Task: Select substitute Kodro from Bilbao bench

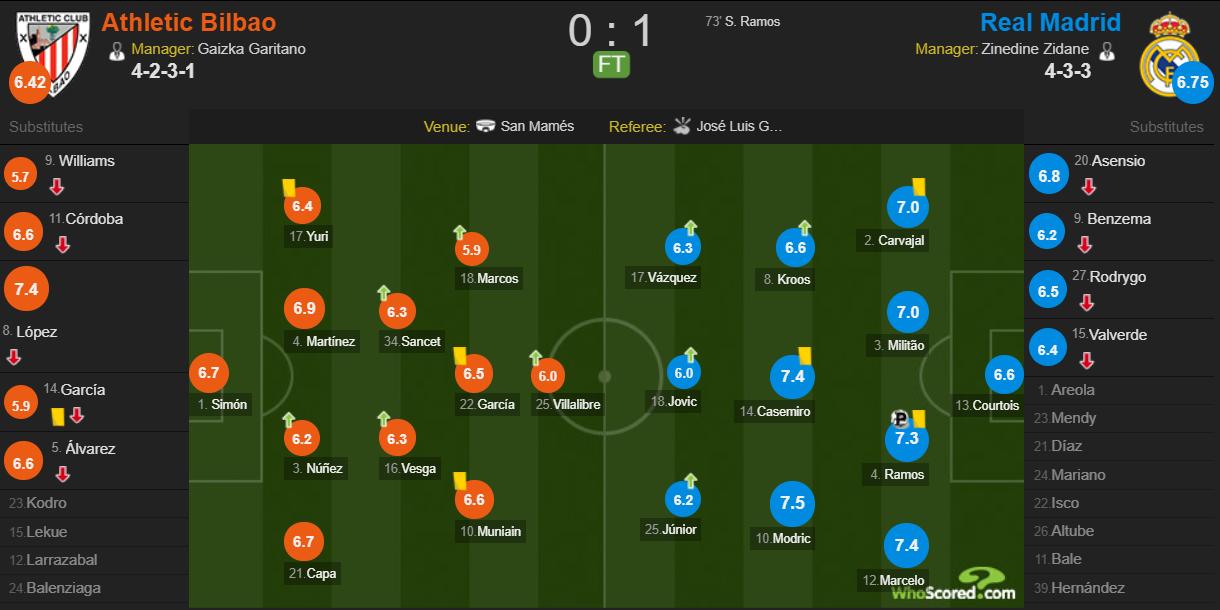Action: [x=46, y=503]
